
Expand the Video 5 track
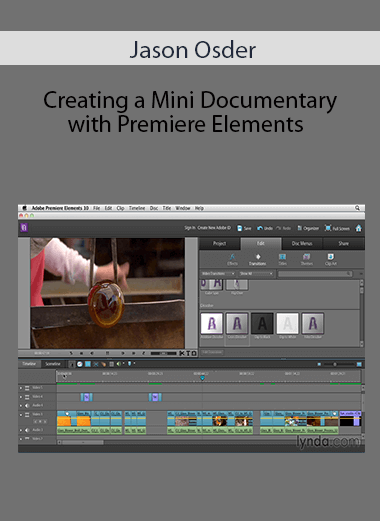pos(21,388)
